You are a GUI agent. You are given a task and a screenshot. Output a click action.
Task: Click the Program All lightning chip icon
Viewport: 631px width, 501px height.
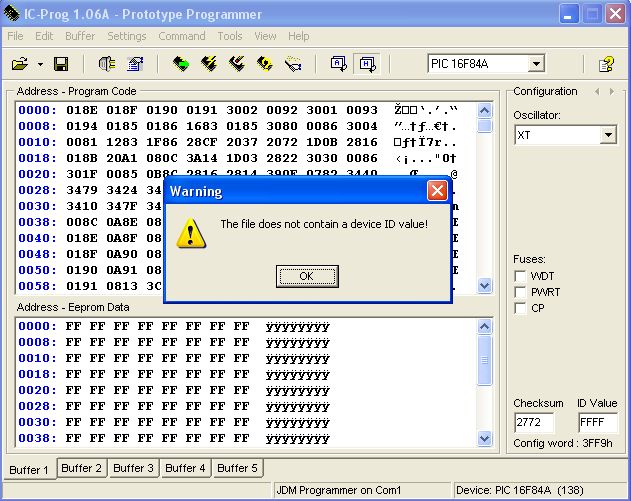click(x=209, y=64)
